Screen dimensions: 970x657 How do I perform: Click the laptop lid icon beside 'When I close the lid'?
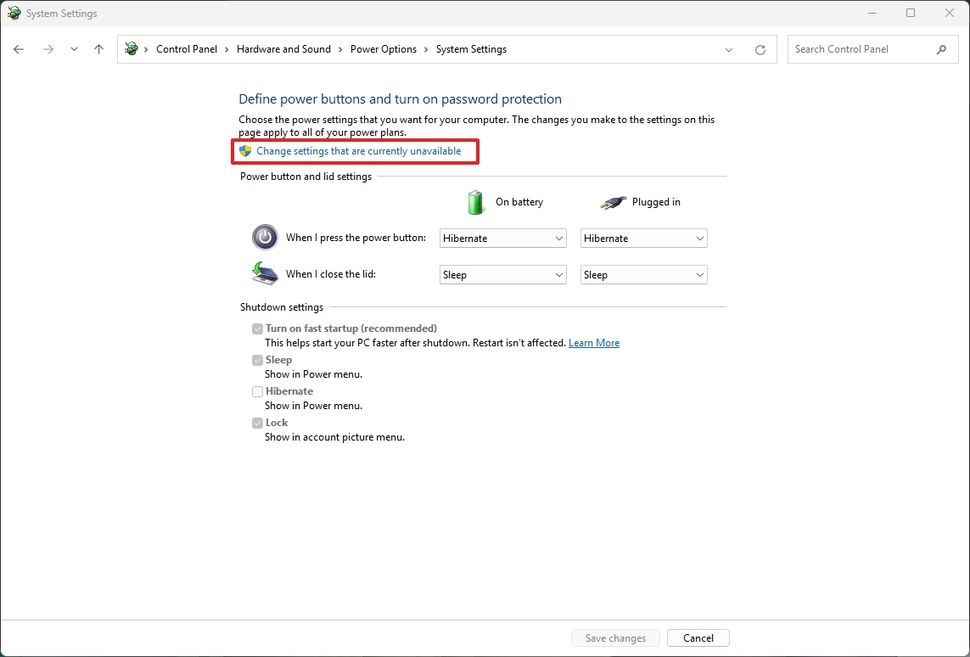pyautogui.click(x=264, y=273)
